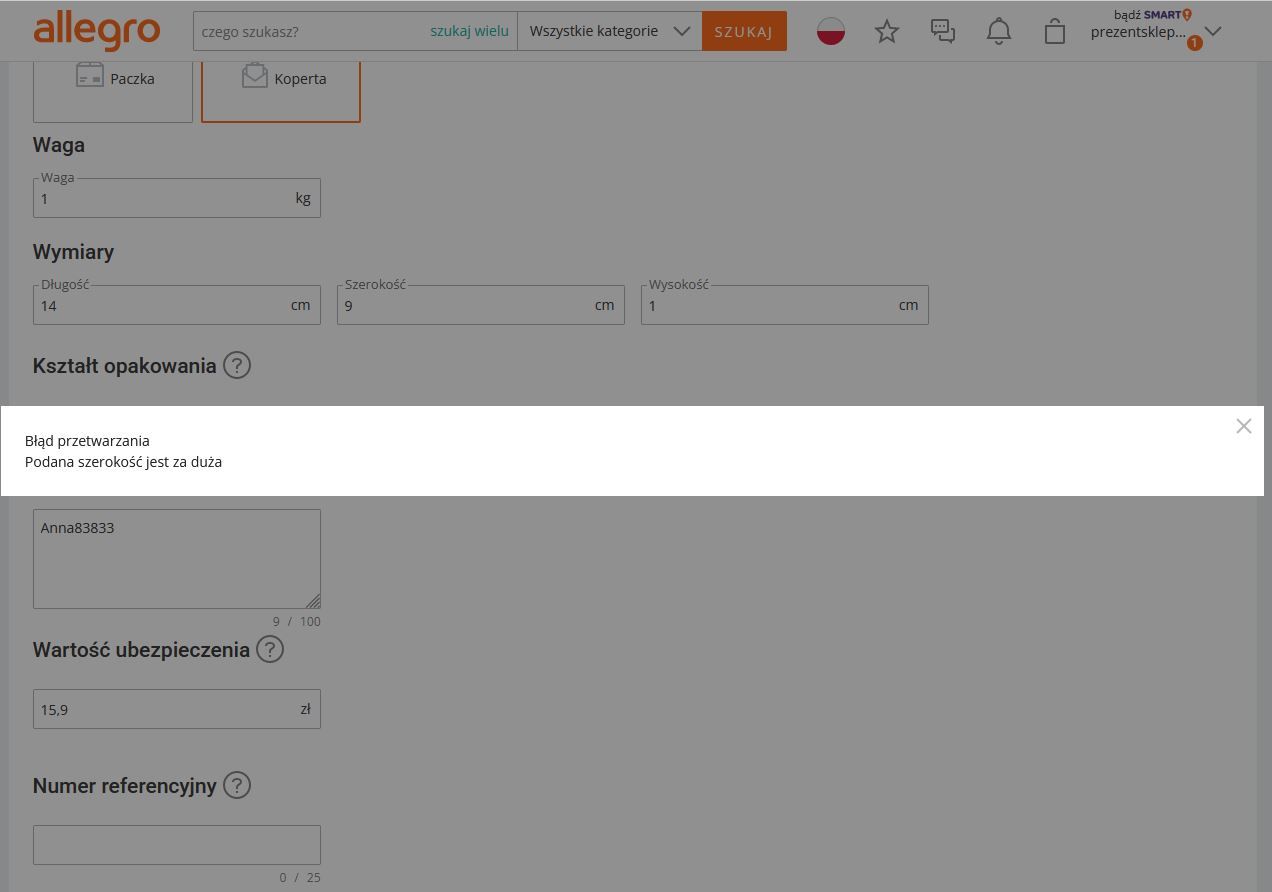Open messages chat icon in header
Screen dimensions: 1272x892
[x=942, y=32]
